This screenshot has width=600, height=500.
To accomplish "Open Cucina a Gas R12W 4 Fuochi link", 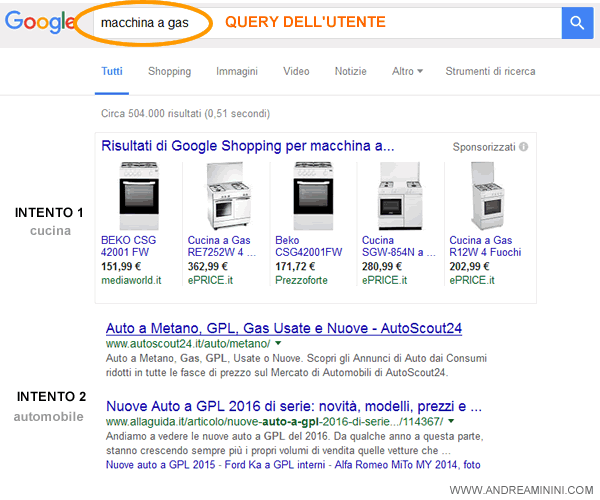I will tap(485, 246).
